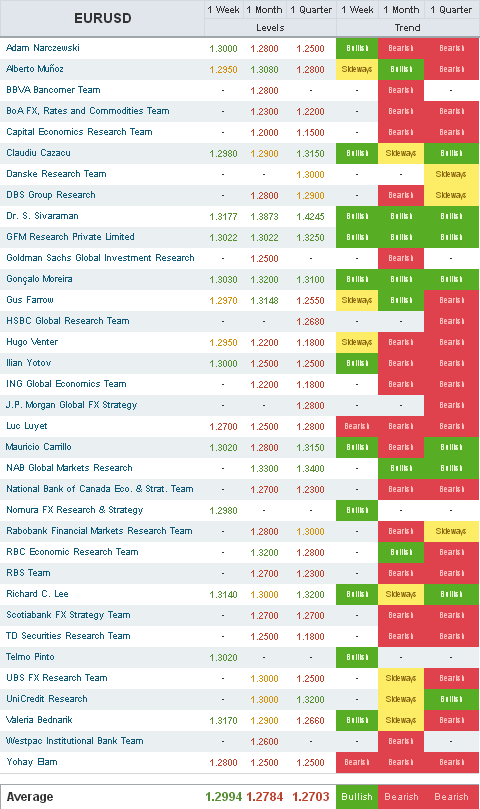Open Scotiabank FX Strategy Team link
Screen dimensions: 480x809
click(68, 615)
